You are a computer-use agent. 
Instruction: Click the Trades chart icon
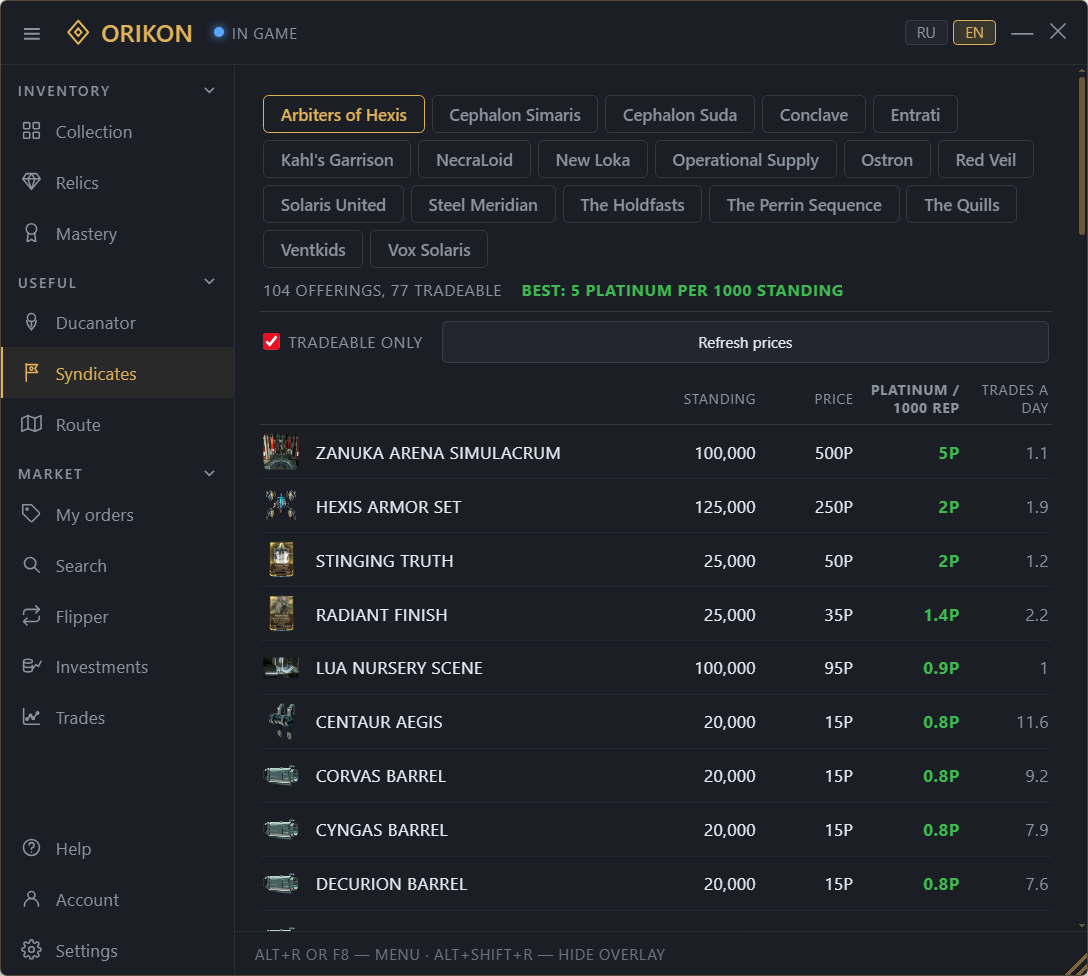point(31,717)
